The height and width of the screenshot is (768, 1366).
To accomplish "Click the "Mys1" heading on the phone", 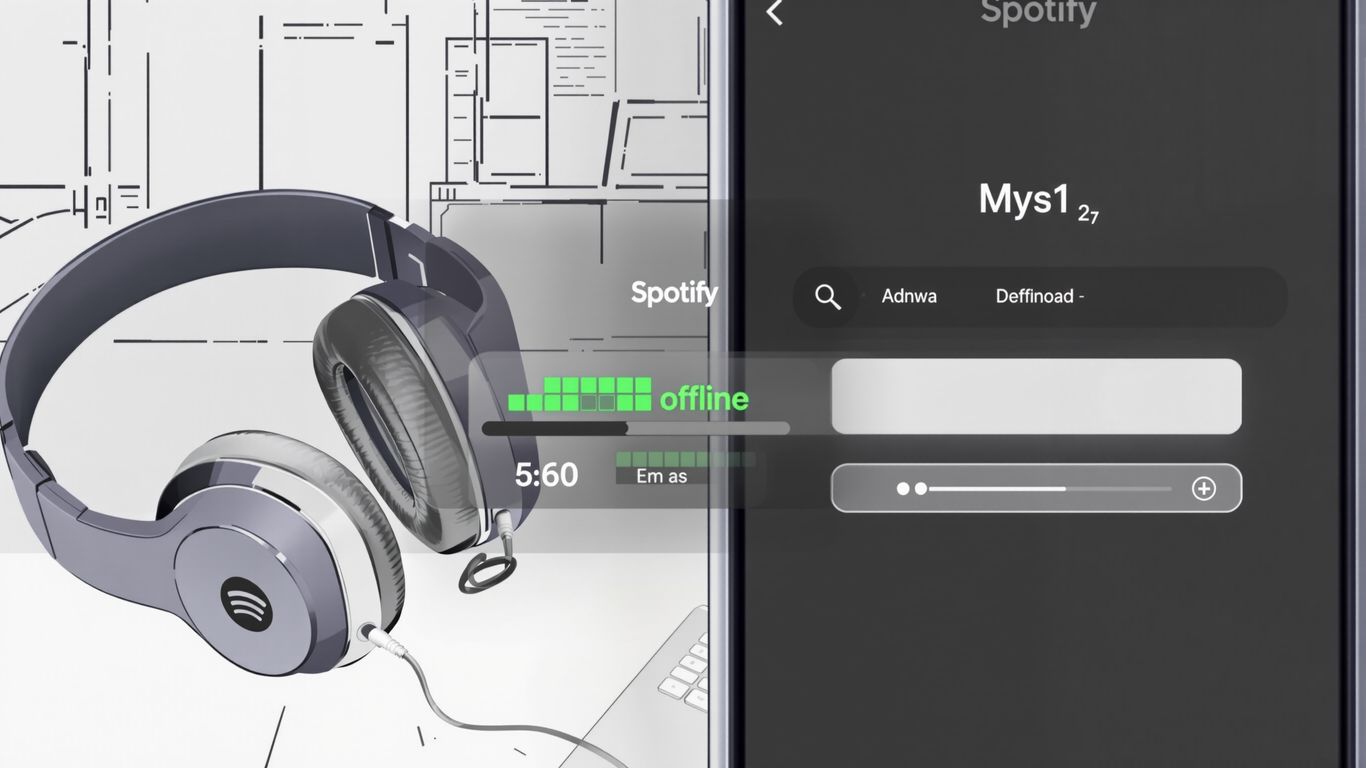I will tap(1024, 200).
